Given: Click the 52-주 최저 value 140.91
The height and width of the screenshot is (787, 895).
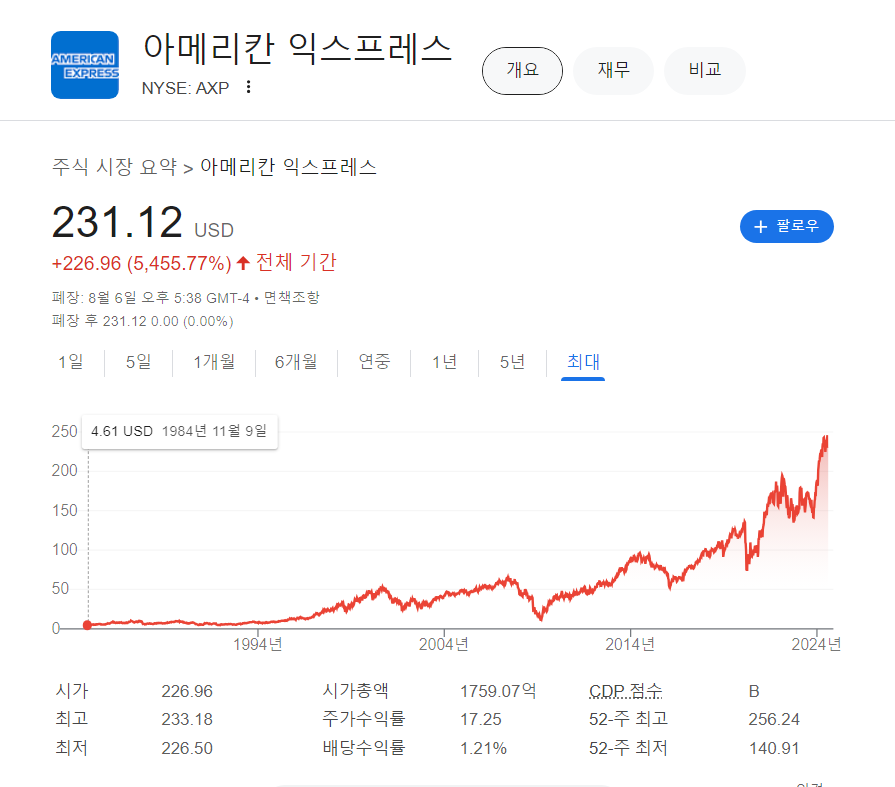Looking at the screenshot, I should [774, 748].
